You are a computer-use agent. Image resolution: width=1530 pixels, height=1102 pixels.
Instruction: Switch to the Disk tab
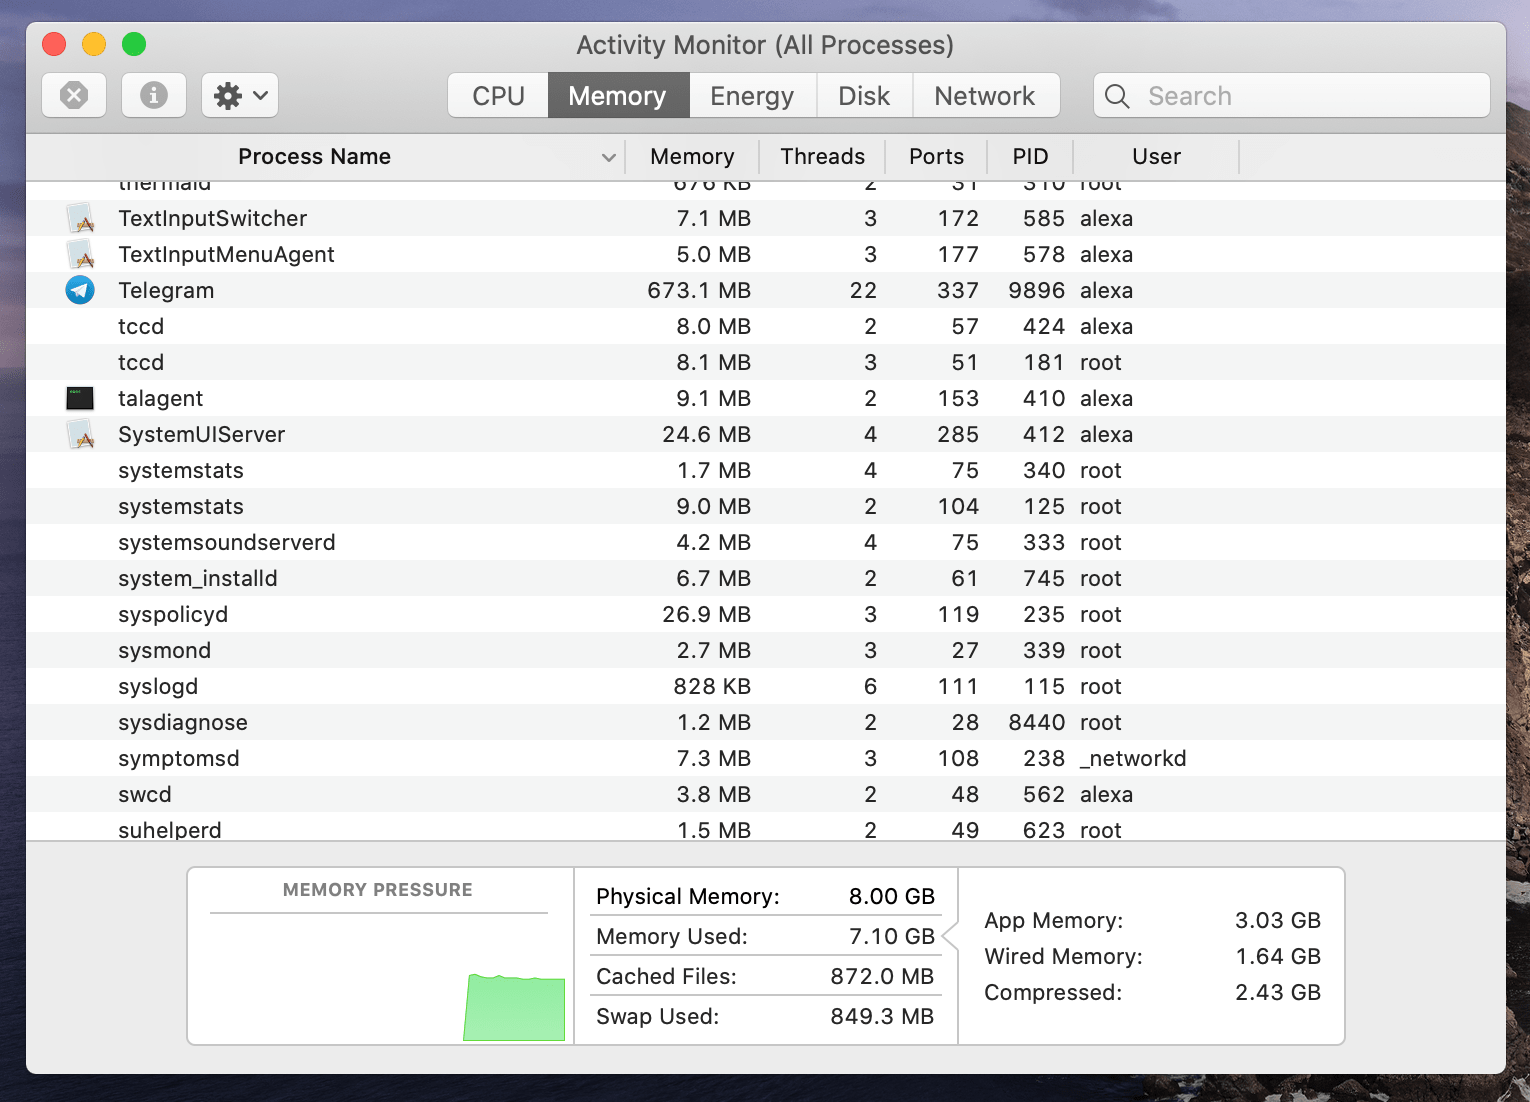tap(864, 95)
